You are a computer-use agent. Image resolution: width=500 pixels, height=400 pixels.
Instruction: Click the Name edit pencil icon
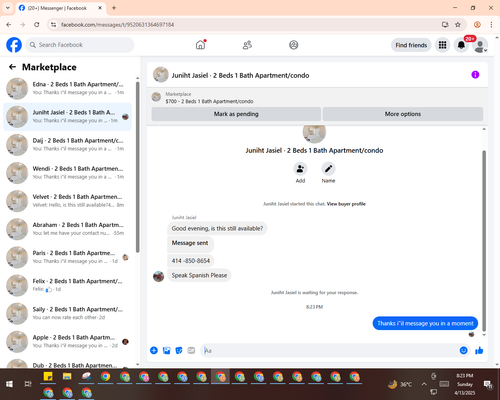tap(328, 169)
